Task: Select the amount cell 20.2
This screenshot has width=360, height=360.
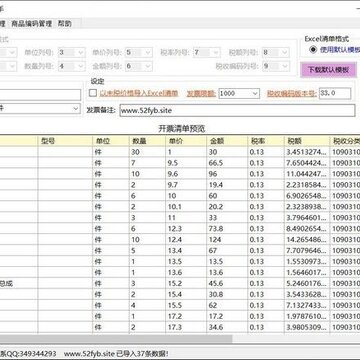Action: click(227, 207)
